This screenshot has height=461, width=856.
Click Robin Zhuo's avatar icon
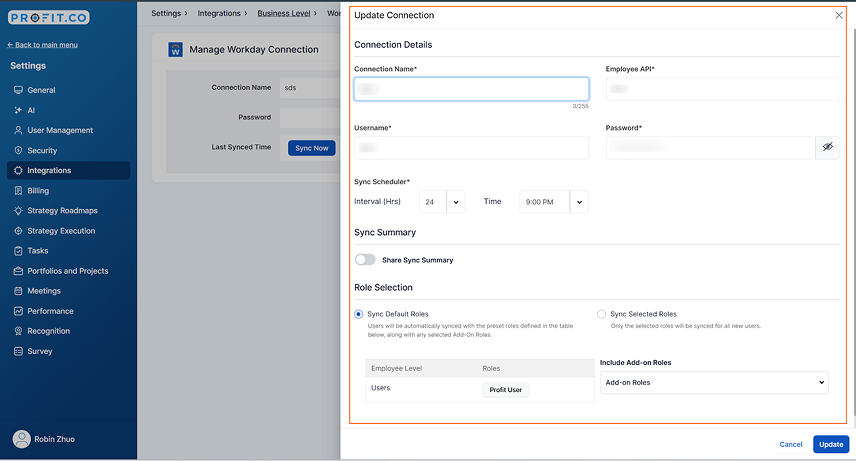(x=22, y=439)
